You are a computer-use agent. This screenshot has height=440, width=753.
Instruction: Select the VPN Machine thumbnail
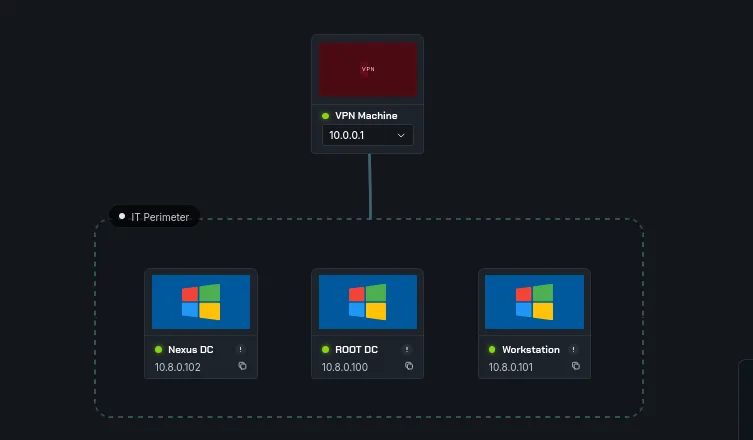(368, 69)
